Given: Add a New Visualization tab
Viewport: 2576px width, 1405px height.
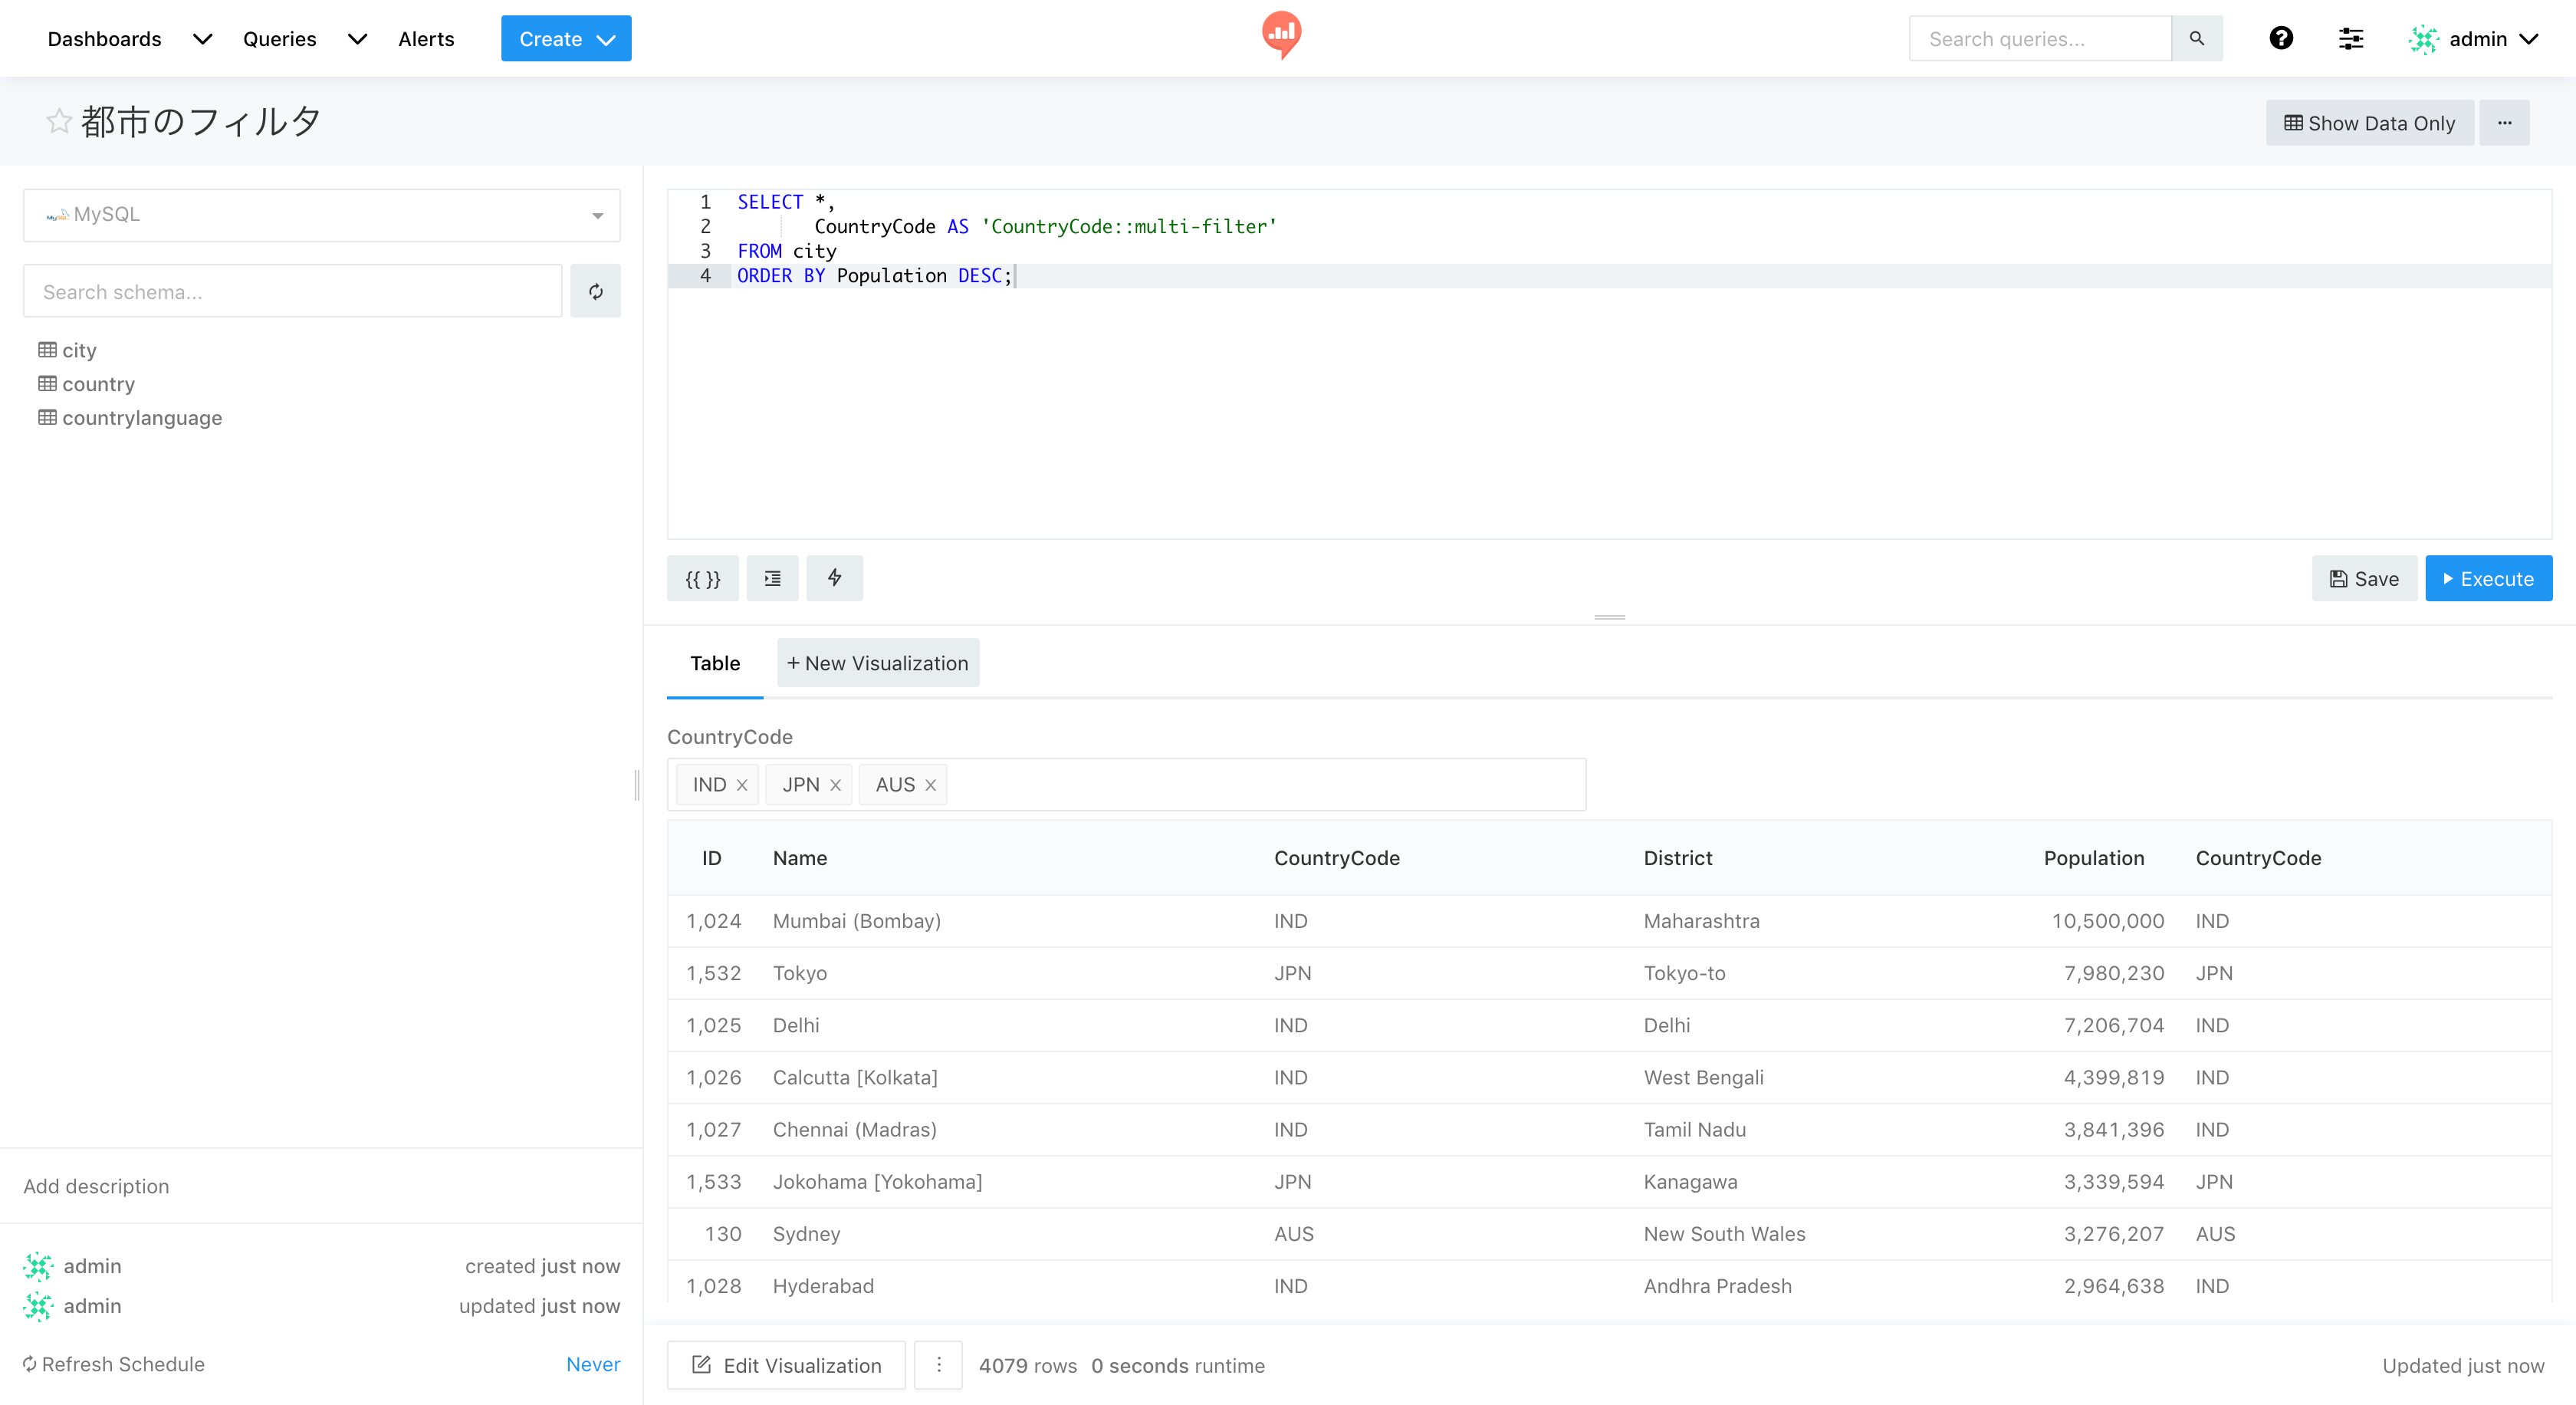Looking at the screenshot, I should [877, 663].
